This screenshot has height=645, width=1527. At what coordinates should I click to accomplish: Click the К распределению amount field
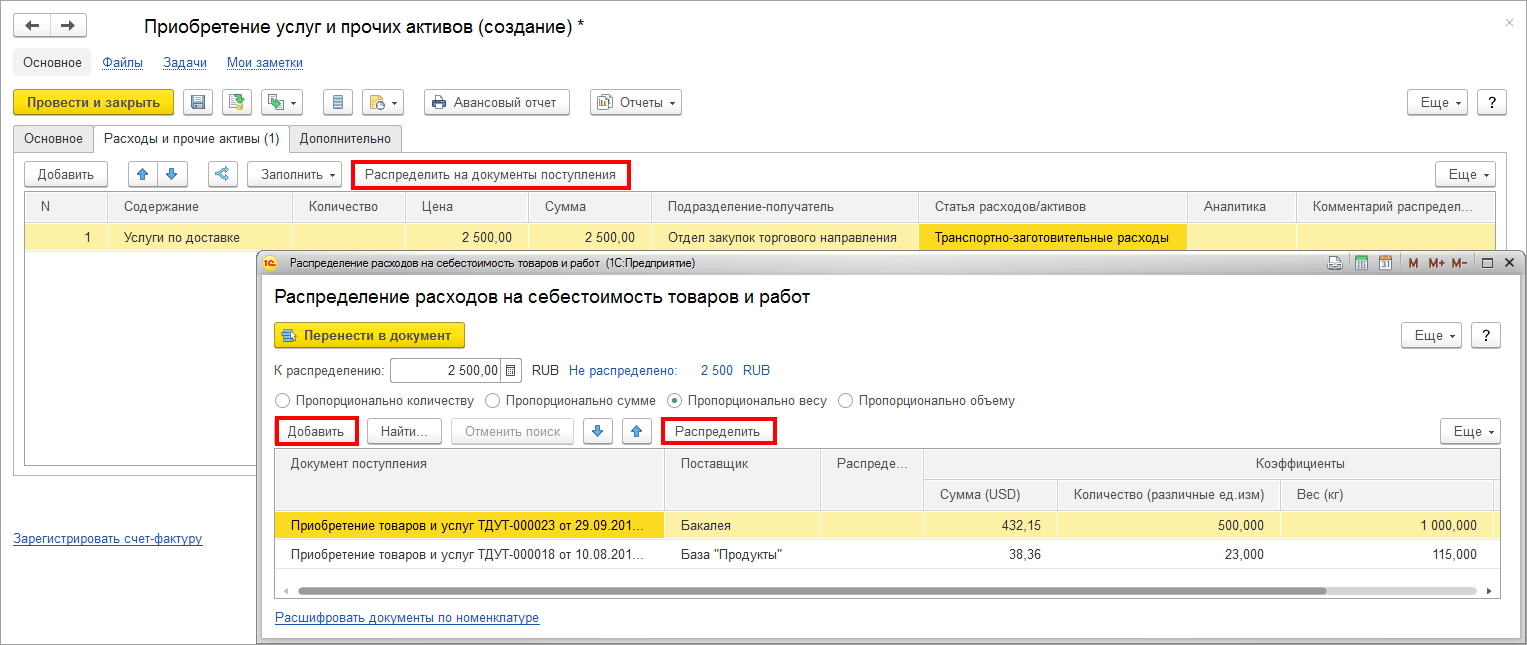coord(445,370)
